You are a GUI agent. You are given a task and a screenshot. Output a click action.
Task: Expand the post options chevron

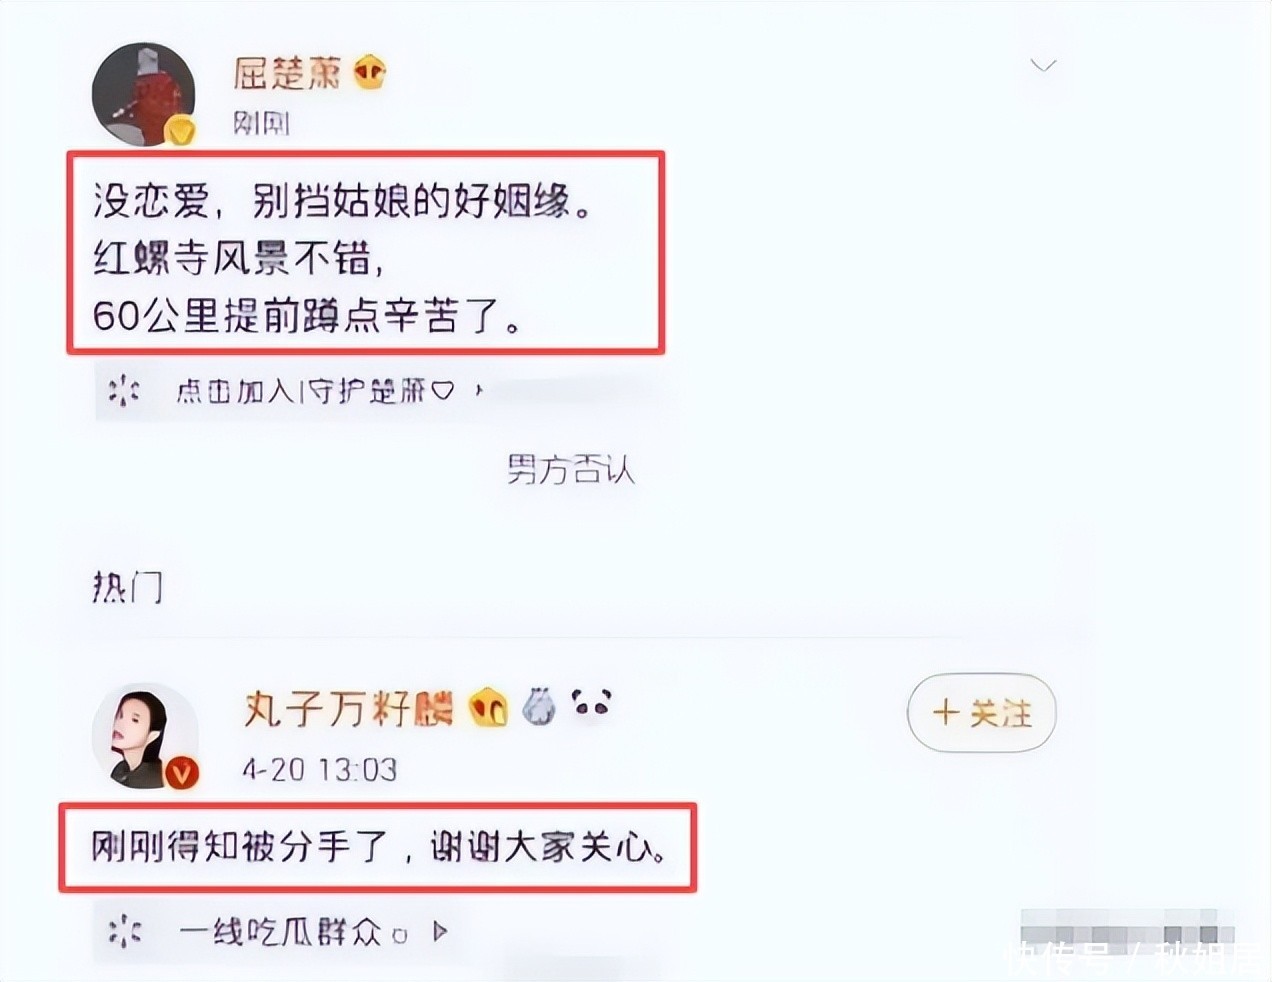pos(1043,66)
